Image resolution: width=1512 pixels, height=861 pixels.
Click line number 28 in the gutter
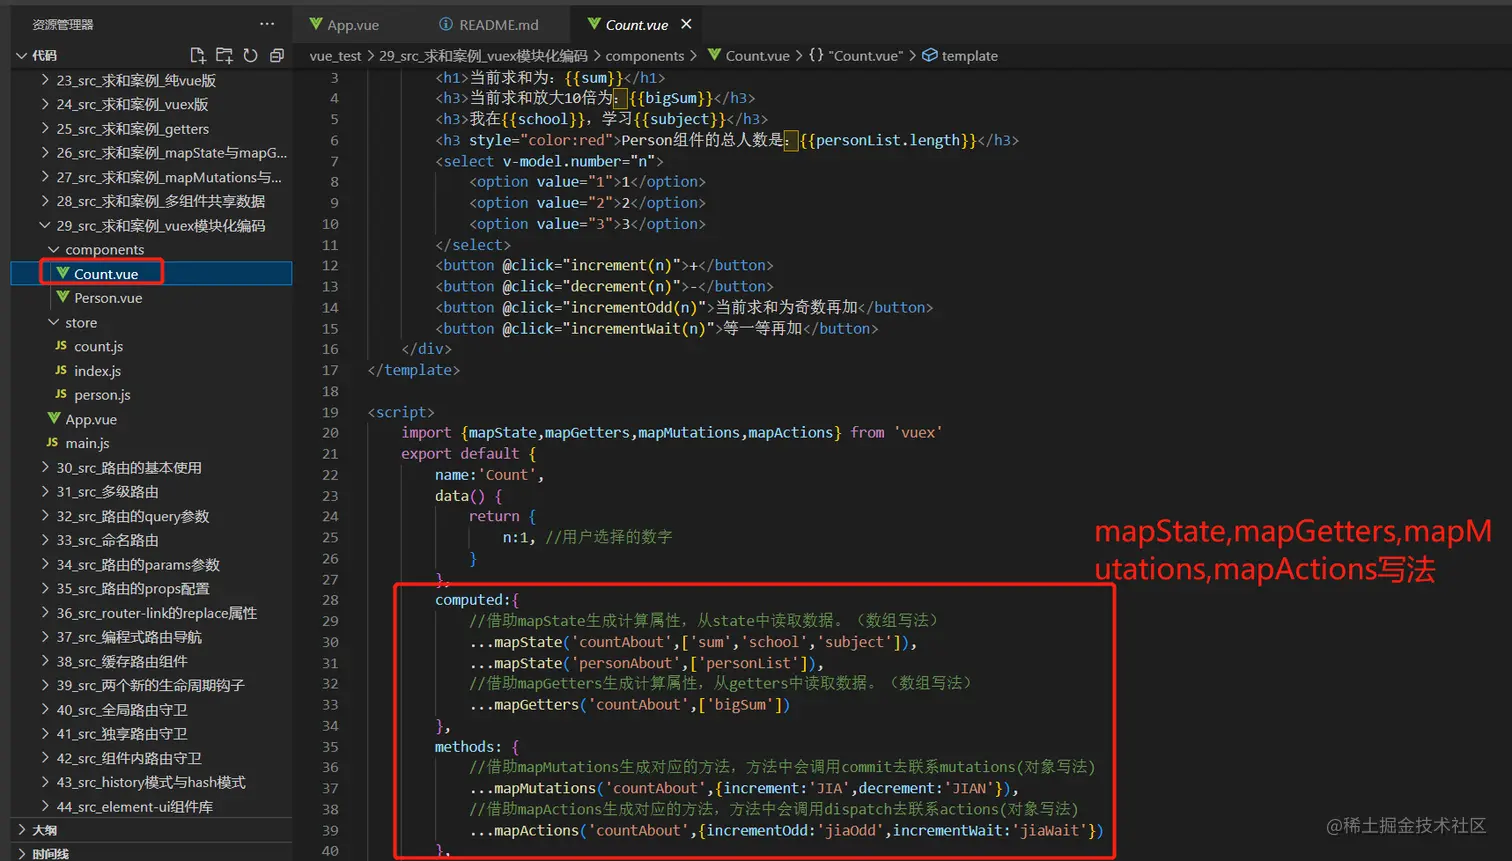coord(330,600)
